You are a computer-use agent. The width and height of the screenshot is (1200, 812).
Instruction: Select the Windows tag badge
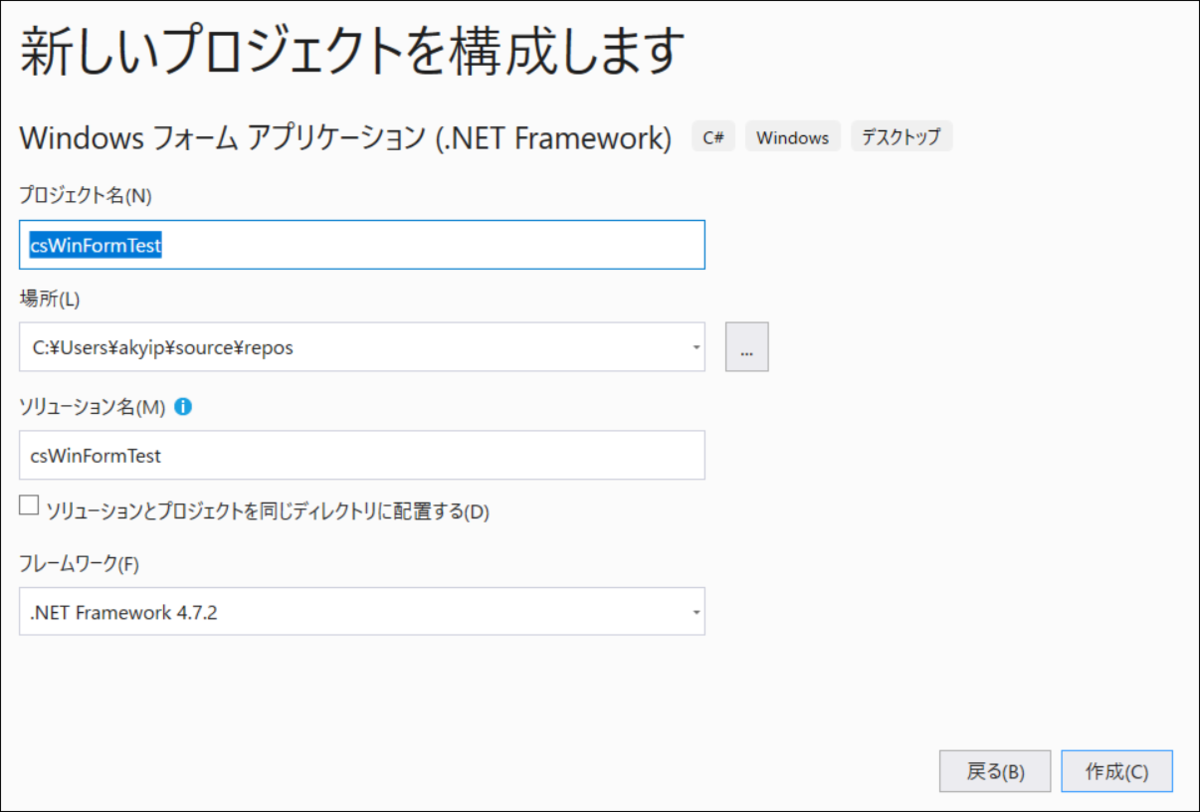(x=792, y=137)
